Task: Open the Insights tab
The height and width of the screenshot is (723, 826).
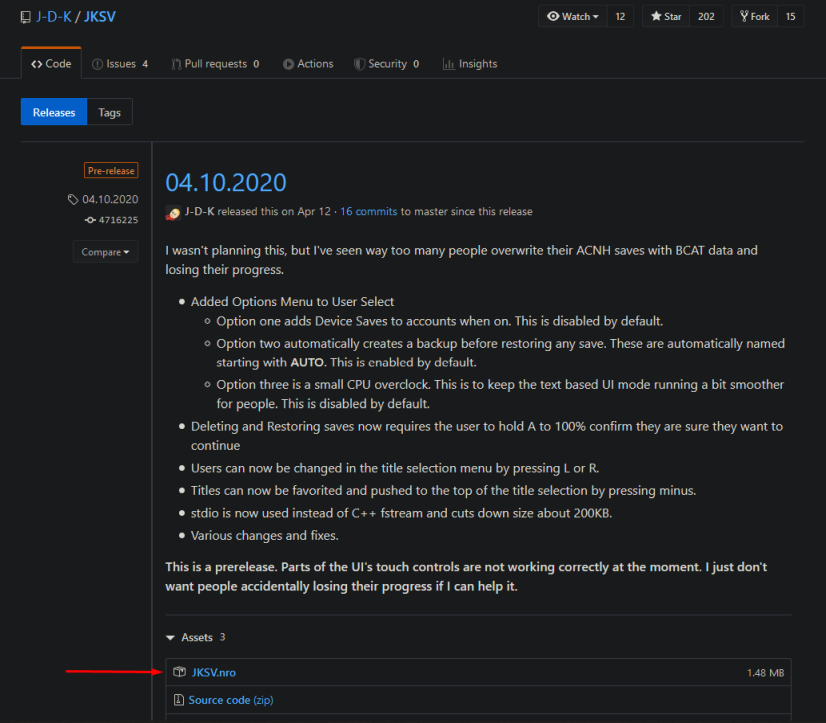Action: point(470,64)
